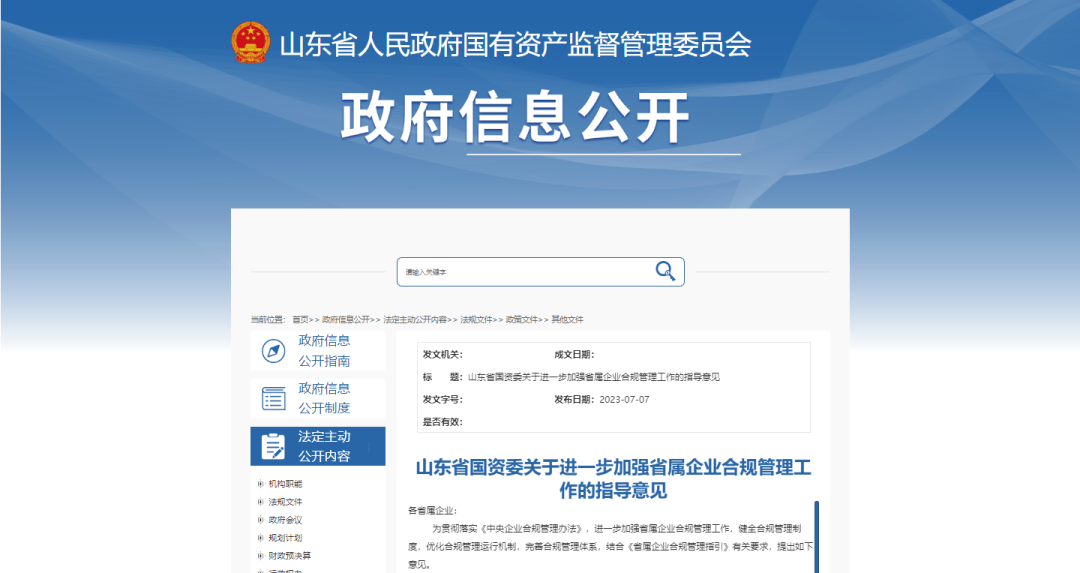This screenshot has width=1080, height=573.
Task: Click the 发文机关 label
Action: (442, 355)
